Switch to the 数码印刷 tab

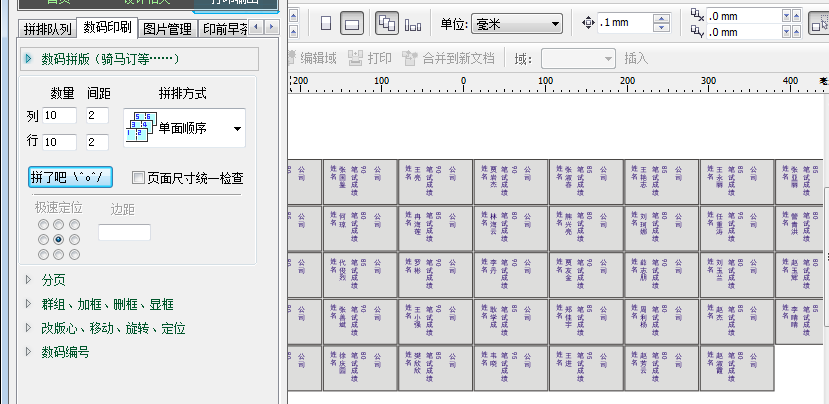point(107,27)
